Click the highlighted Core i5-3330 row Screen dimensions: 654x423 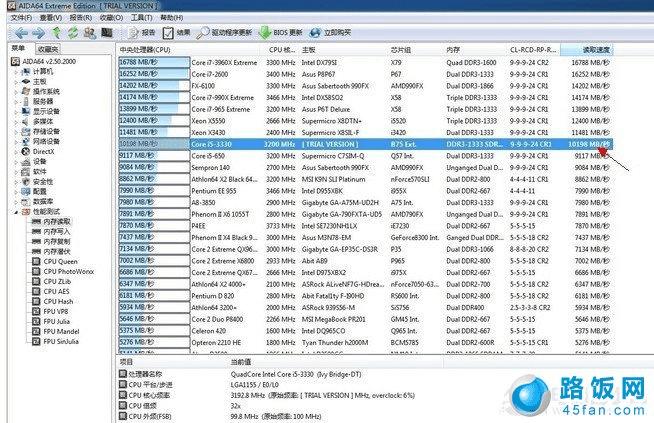tap(365, 144)
